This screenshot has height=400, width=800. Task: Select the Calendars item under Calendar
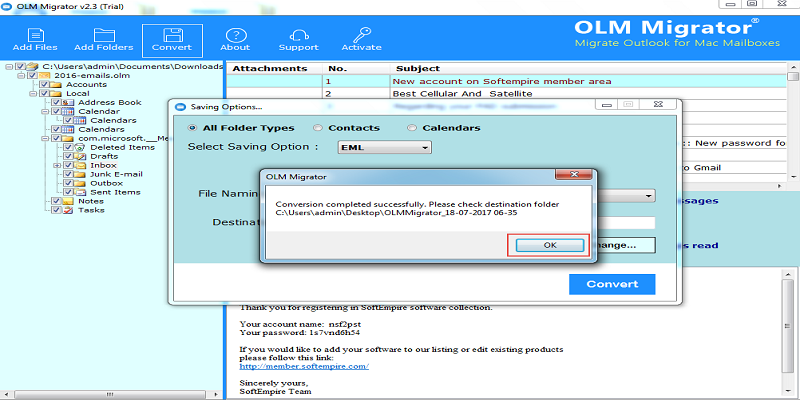(x=113, y=120)
